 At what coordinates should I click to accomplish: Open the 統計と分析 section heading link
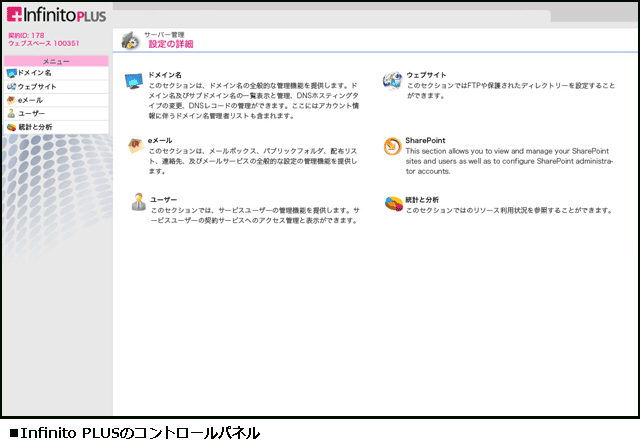click(x=422, y=200)
